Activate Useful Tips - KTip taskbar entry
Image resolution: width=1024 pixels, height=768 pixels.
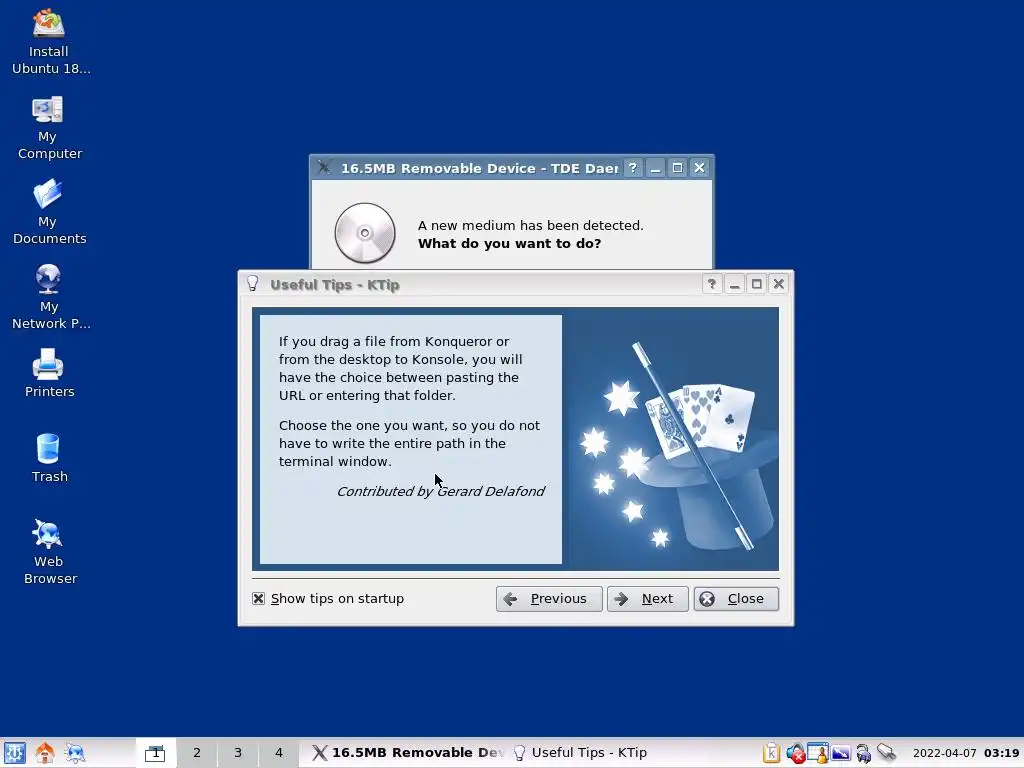click(580, 753)
